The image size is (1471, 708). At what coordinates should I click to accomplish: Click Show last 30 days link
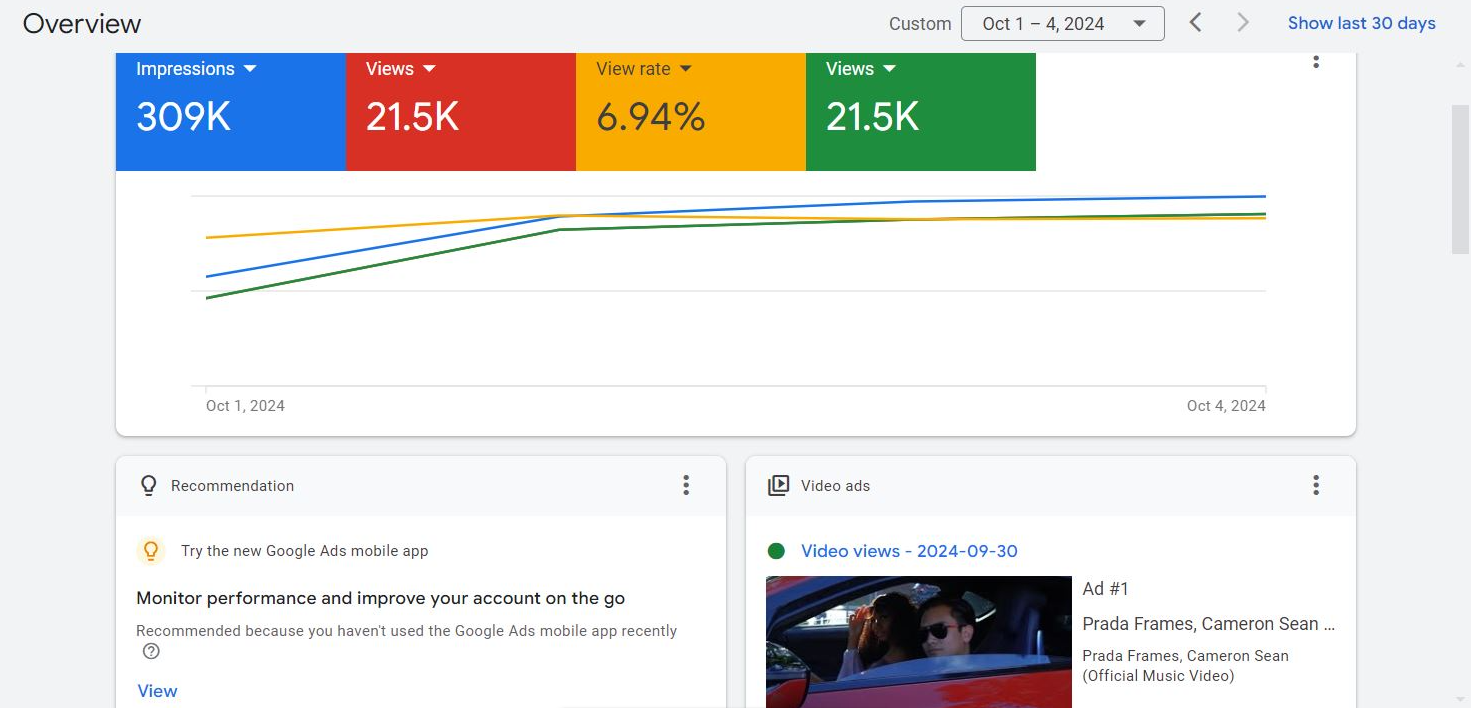point(1361,23)
